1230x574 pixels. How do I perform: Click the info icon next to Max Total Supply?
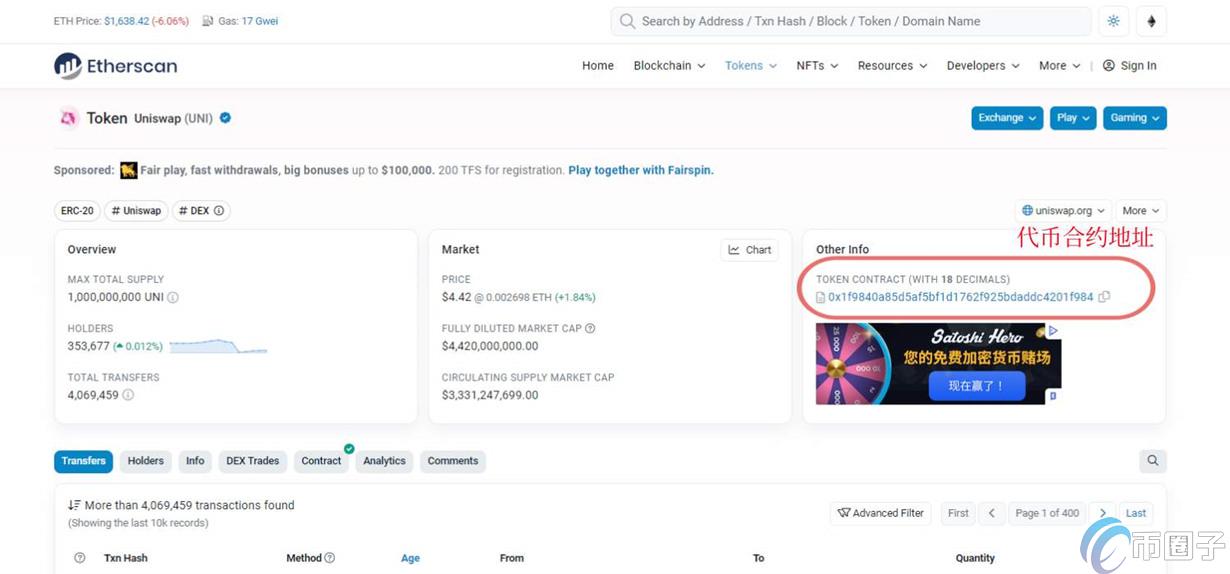pos(173,298)
